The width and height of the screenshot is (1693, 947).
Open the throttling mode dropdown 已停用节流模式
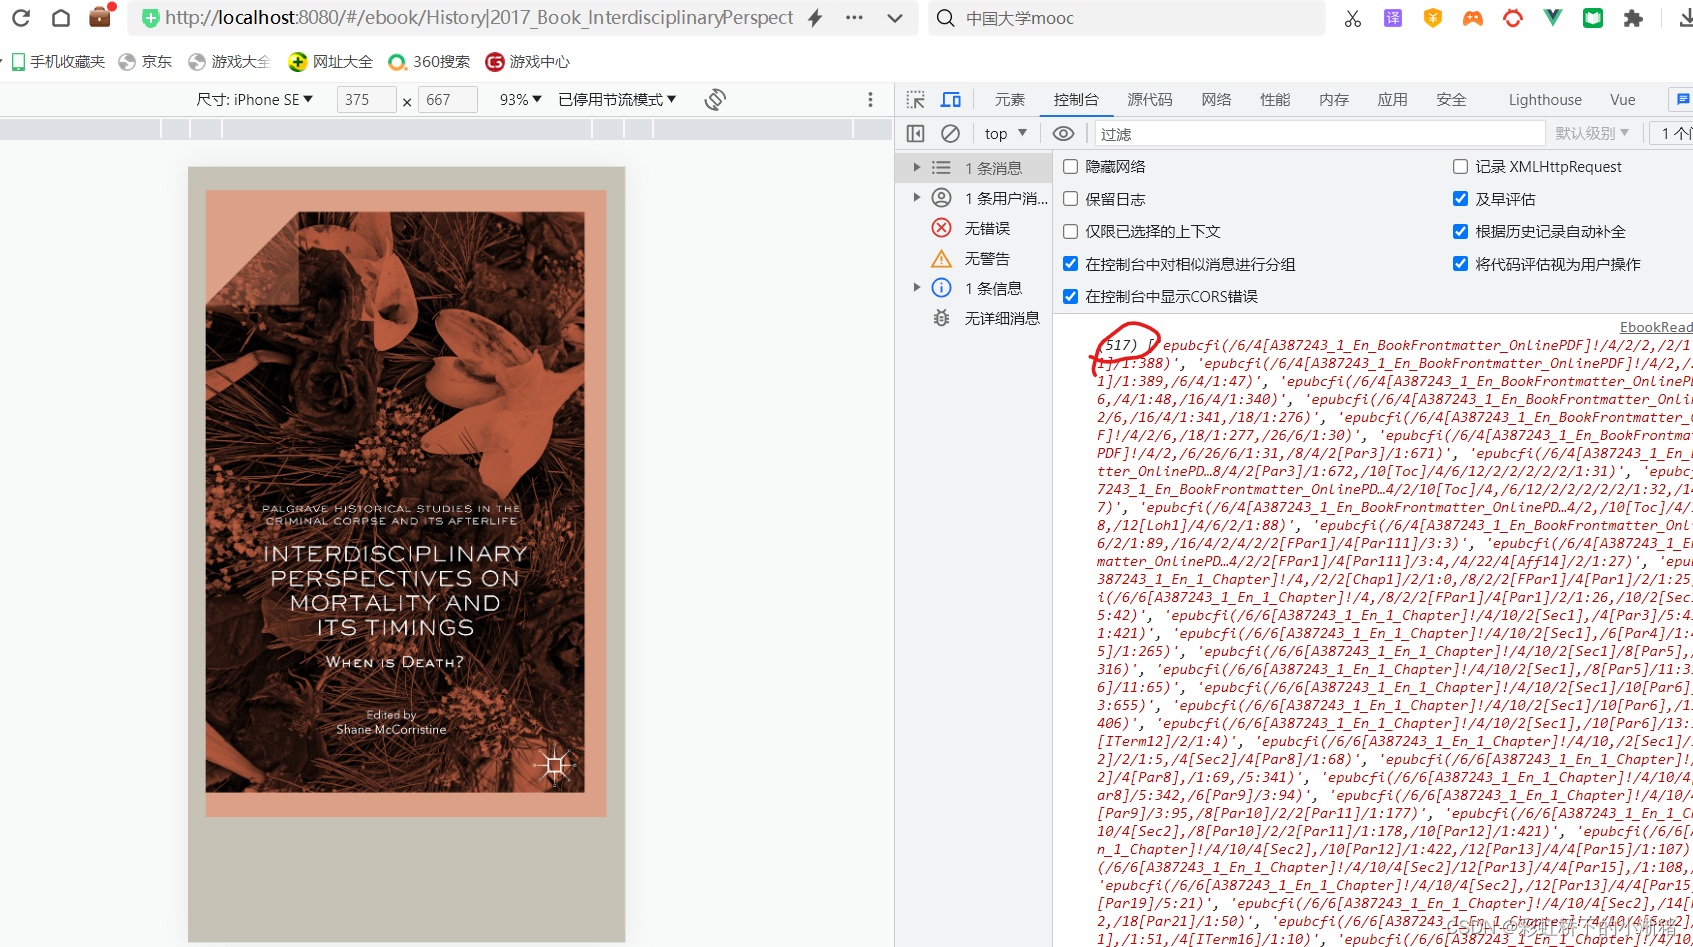pyautogui.click(x=617, y=100)
